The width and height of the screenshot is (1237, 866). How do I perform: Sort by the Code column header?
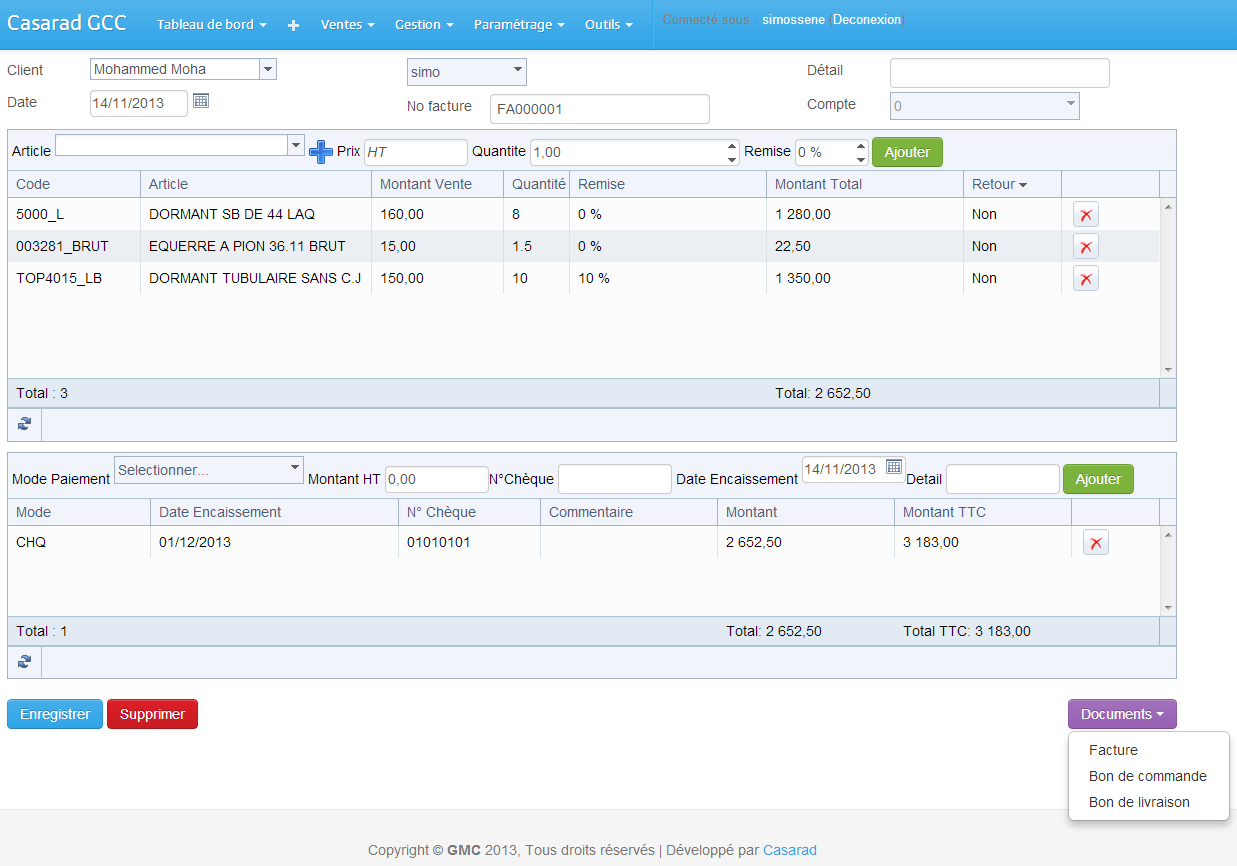click(x=74, y=184)
